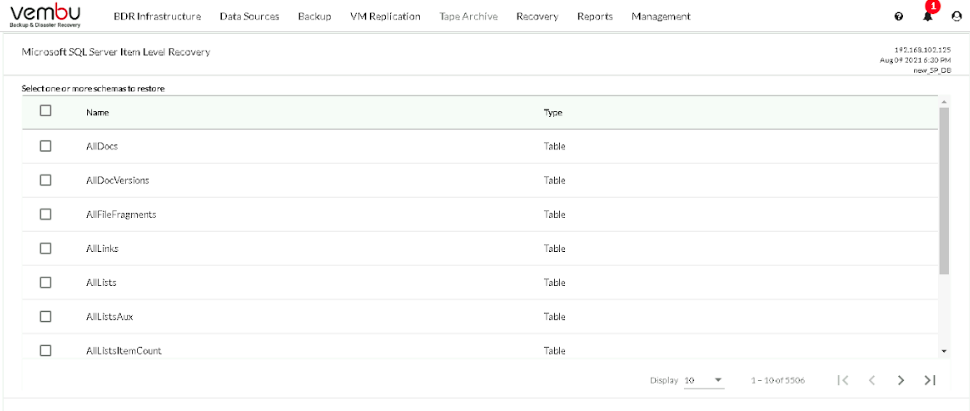This screenshot has width=970, height=411.
Task: Open the user account profile icon
Action: point(956,17)
